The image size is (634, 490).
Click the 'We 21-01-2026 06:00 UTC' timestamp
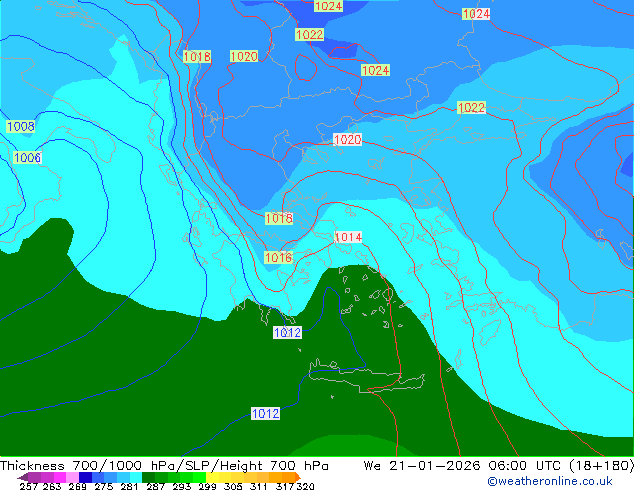point(465,466)
